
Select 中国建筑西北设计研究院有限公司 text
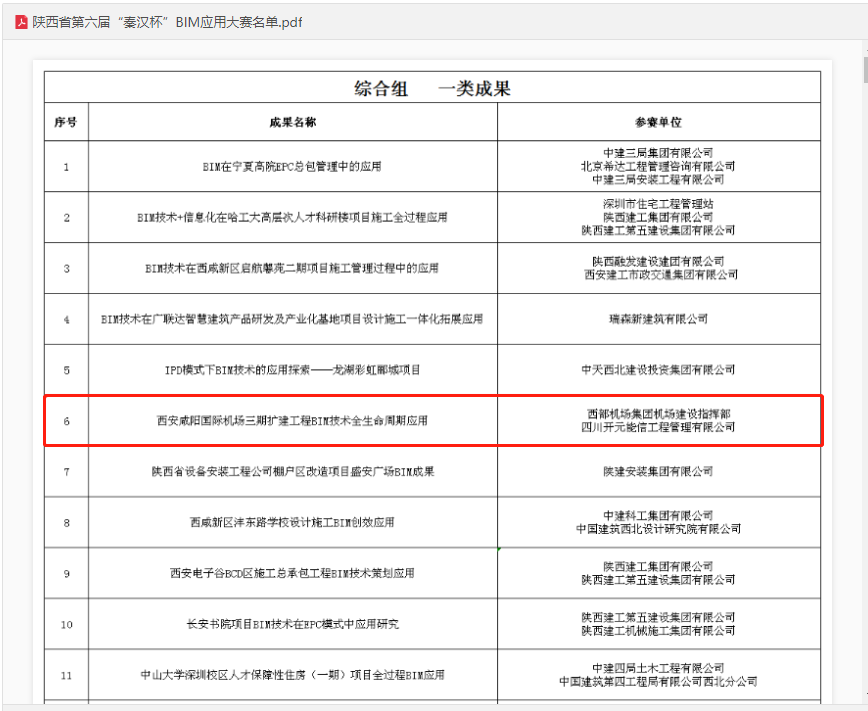pyautogui.click(x=658, y=529)
